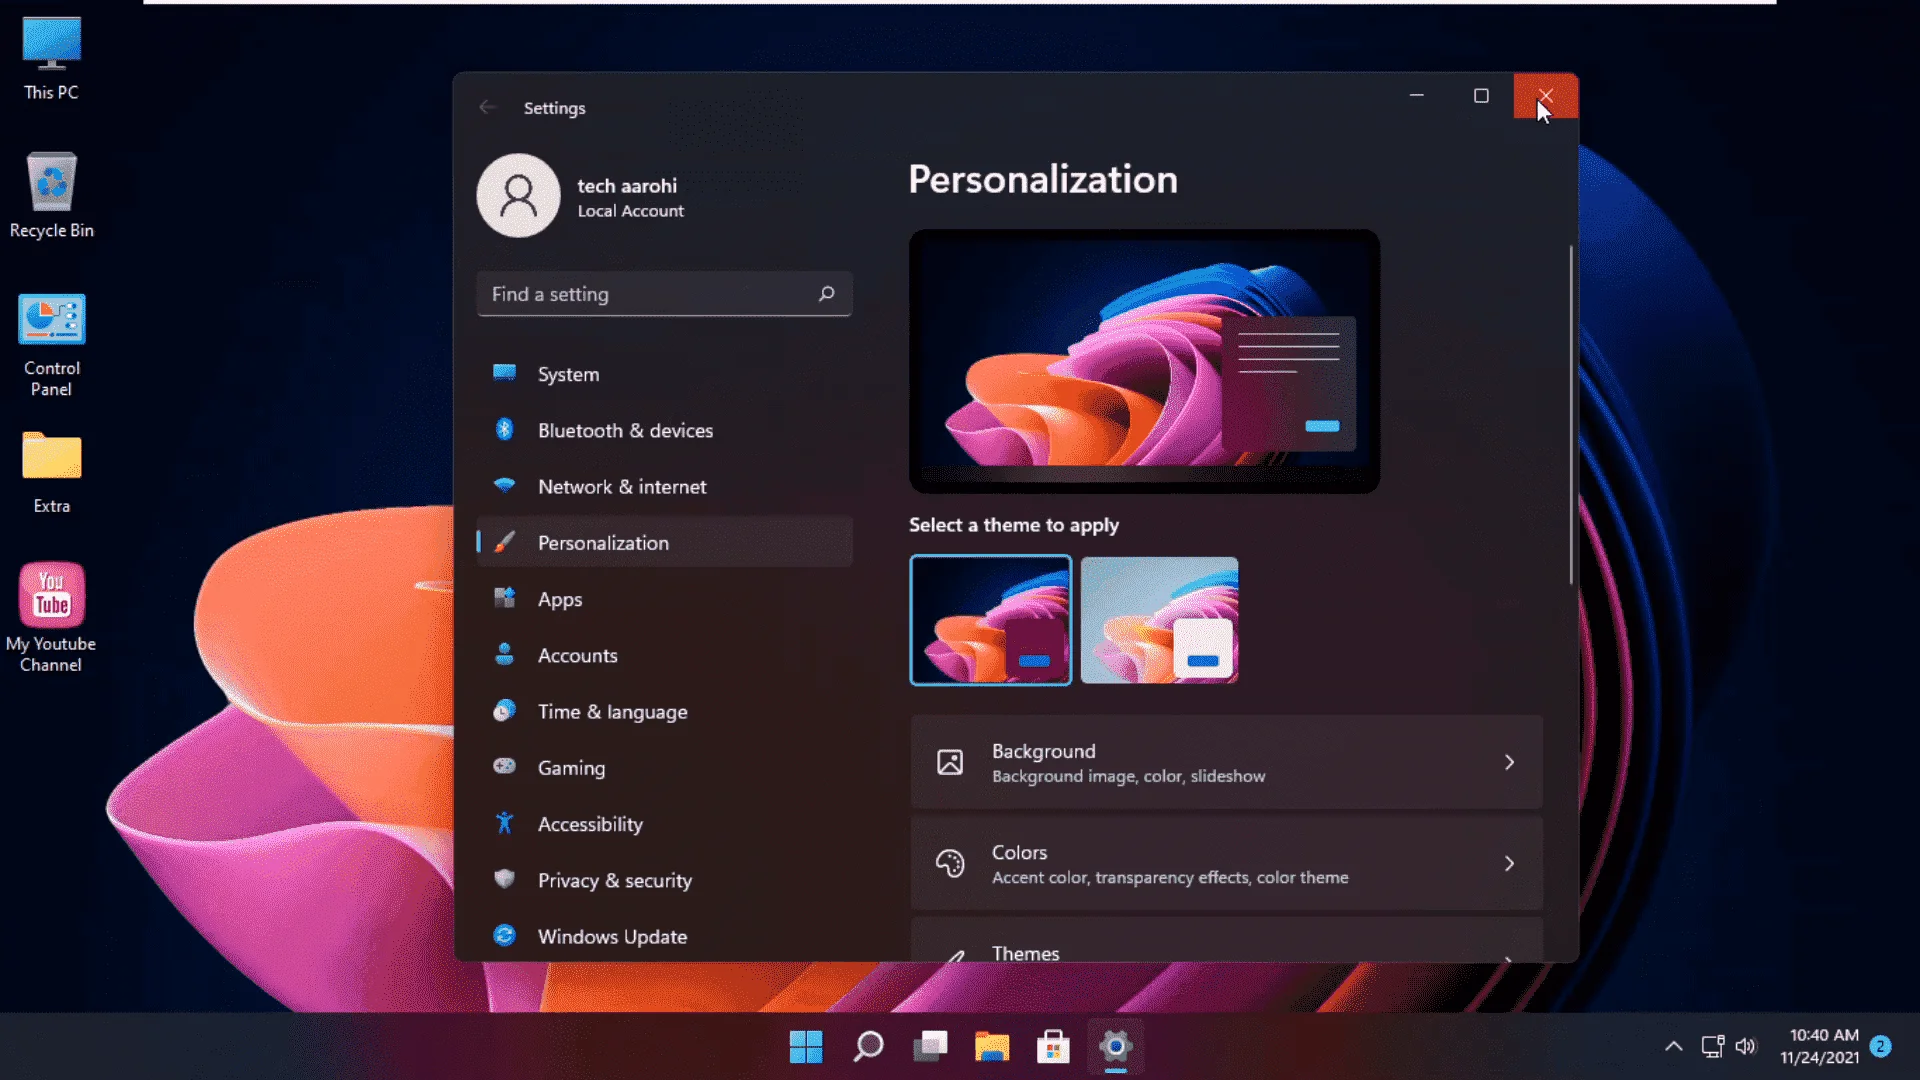Click the Colors palette icon
This screenshot has width=1920, height=1080.
click(x=950, y=863)
